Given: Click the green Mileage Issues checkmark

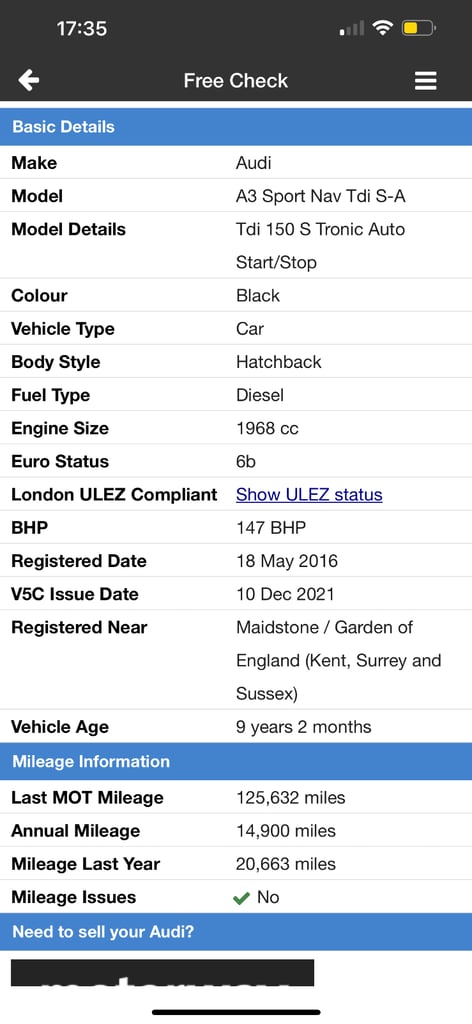Looking at the screenshot, I should 241,898.
